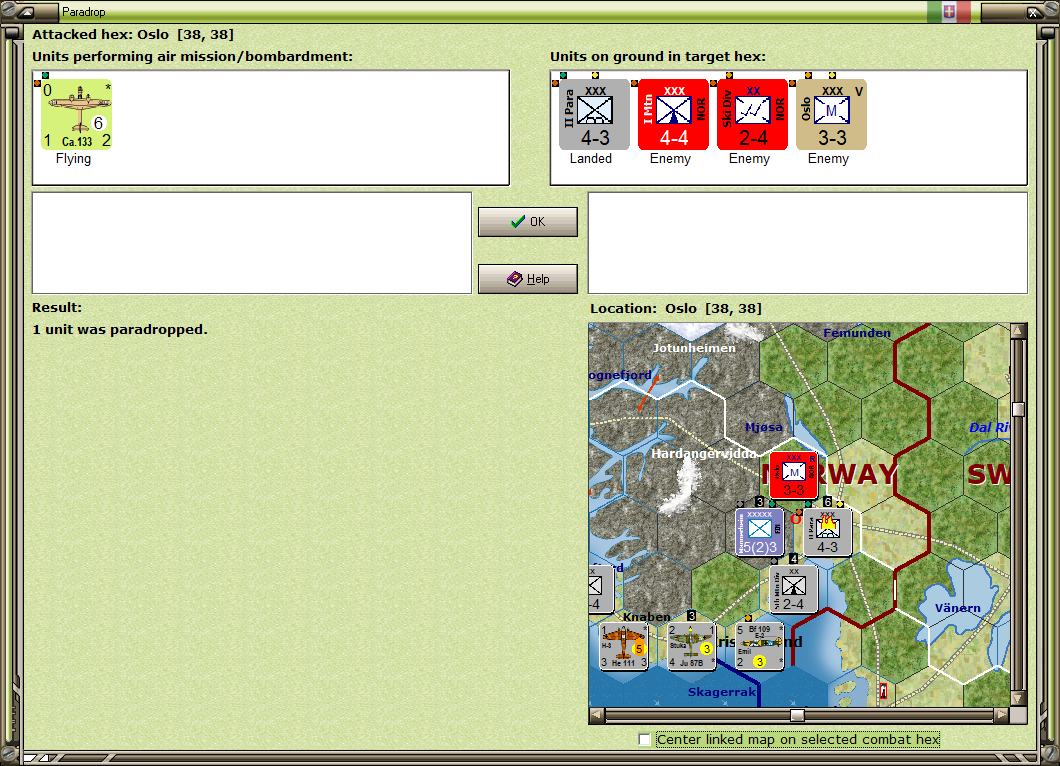1060x766 pixels.
Task: Click the burning II Para 4-3 map counter
Action: click(x=827, y=532)
